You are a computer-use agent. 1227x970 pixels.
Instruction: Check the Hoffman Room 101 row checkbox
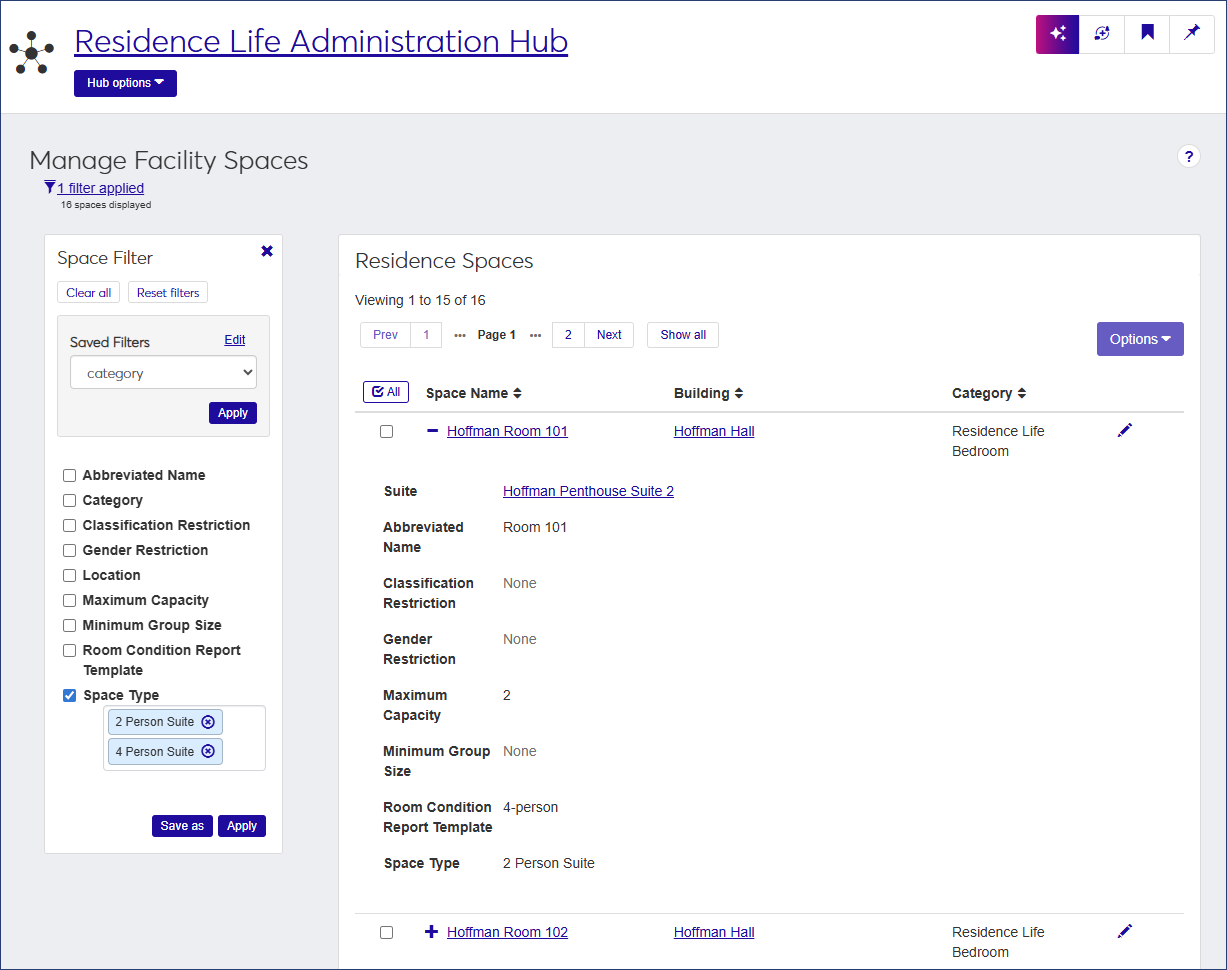387,431
